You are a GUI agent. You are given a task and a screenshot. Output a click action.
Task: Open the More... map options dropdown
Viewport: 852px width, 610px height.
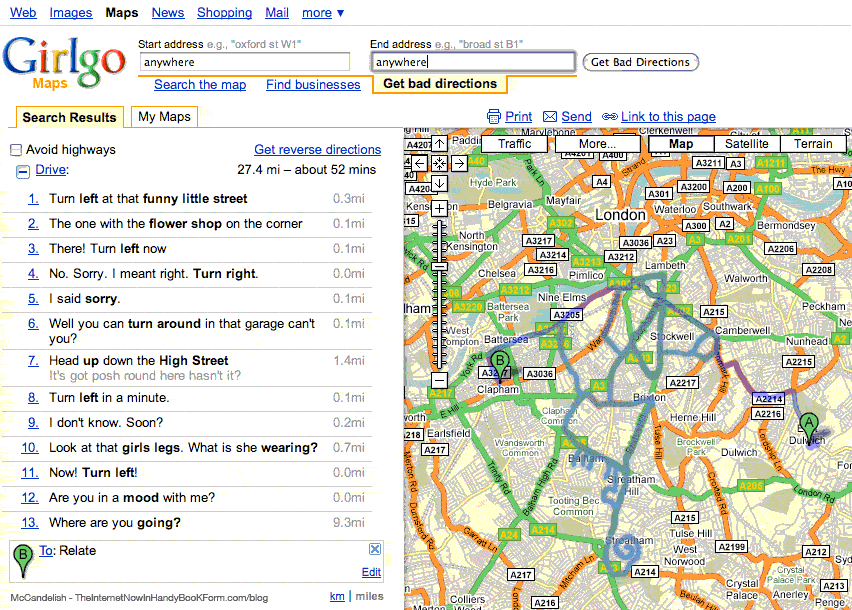[597, 144]
